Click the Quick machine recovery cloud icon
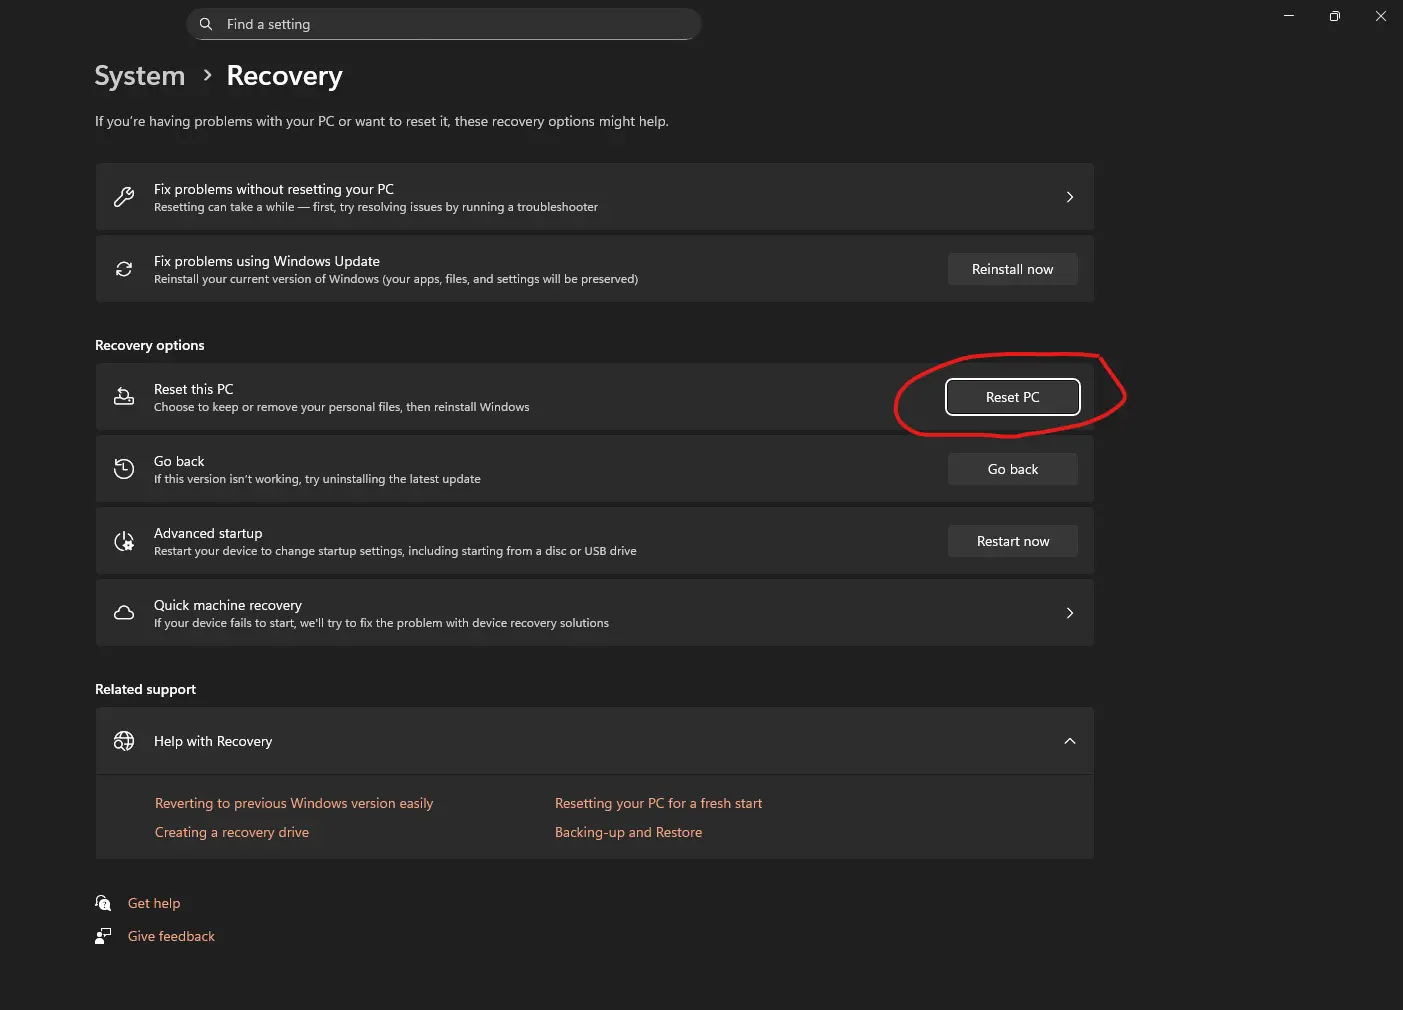Image resolution: width=1403 pixels, height=1010 pixels. coord(124,613)
